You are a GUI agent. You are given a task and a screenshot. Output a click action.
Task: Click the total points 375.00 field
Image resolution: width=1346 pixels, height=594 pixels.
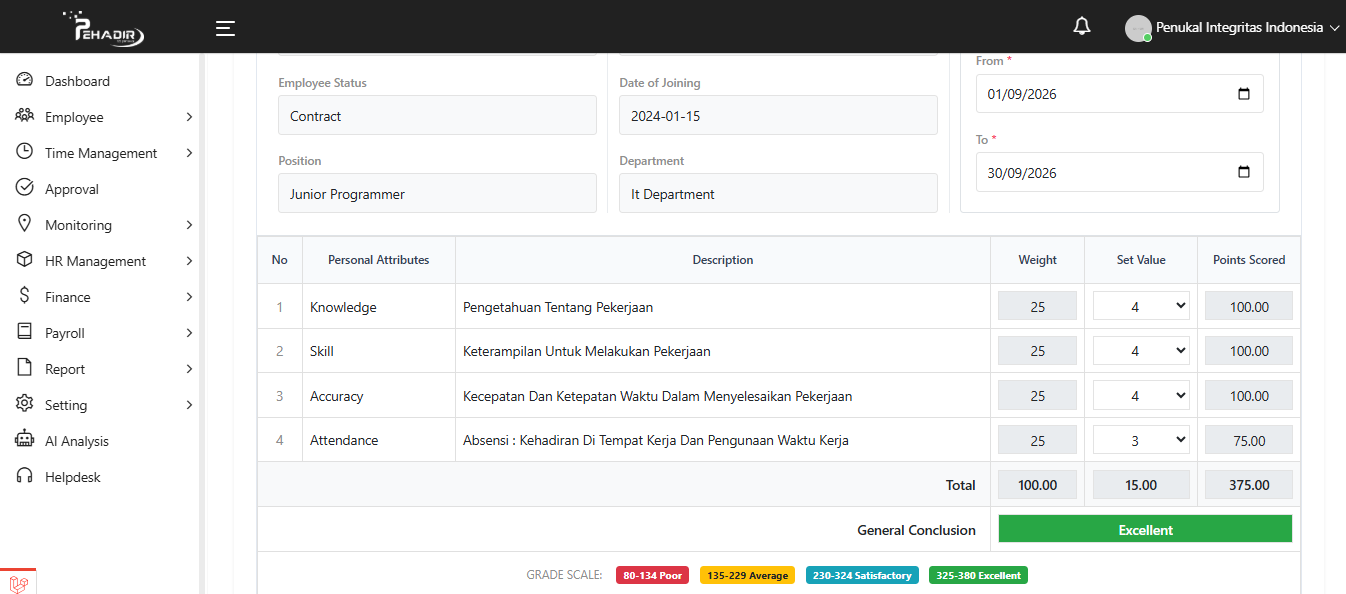tap(1248, 484)
